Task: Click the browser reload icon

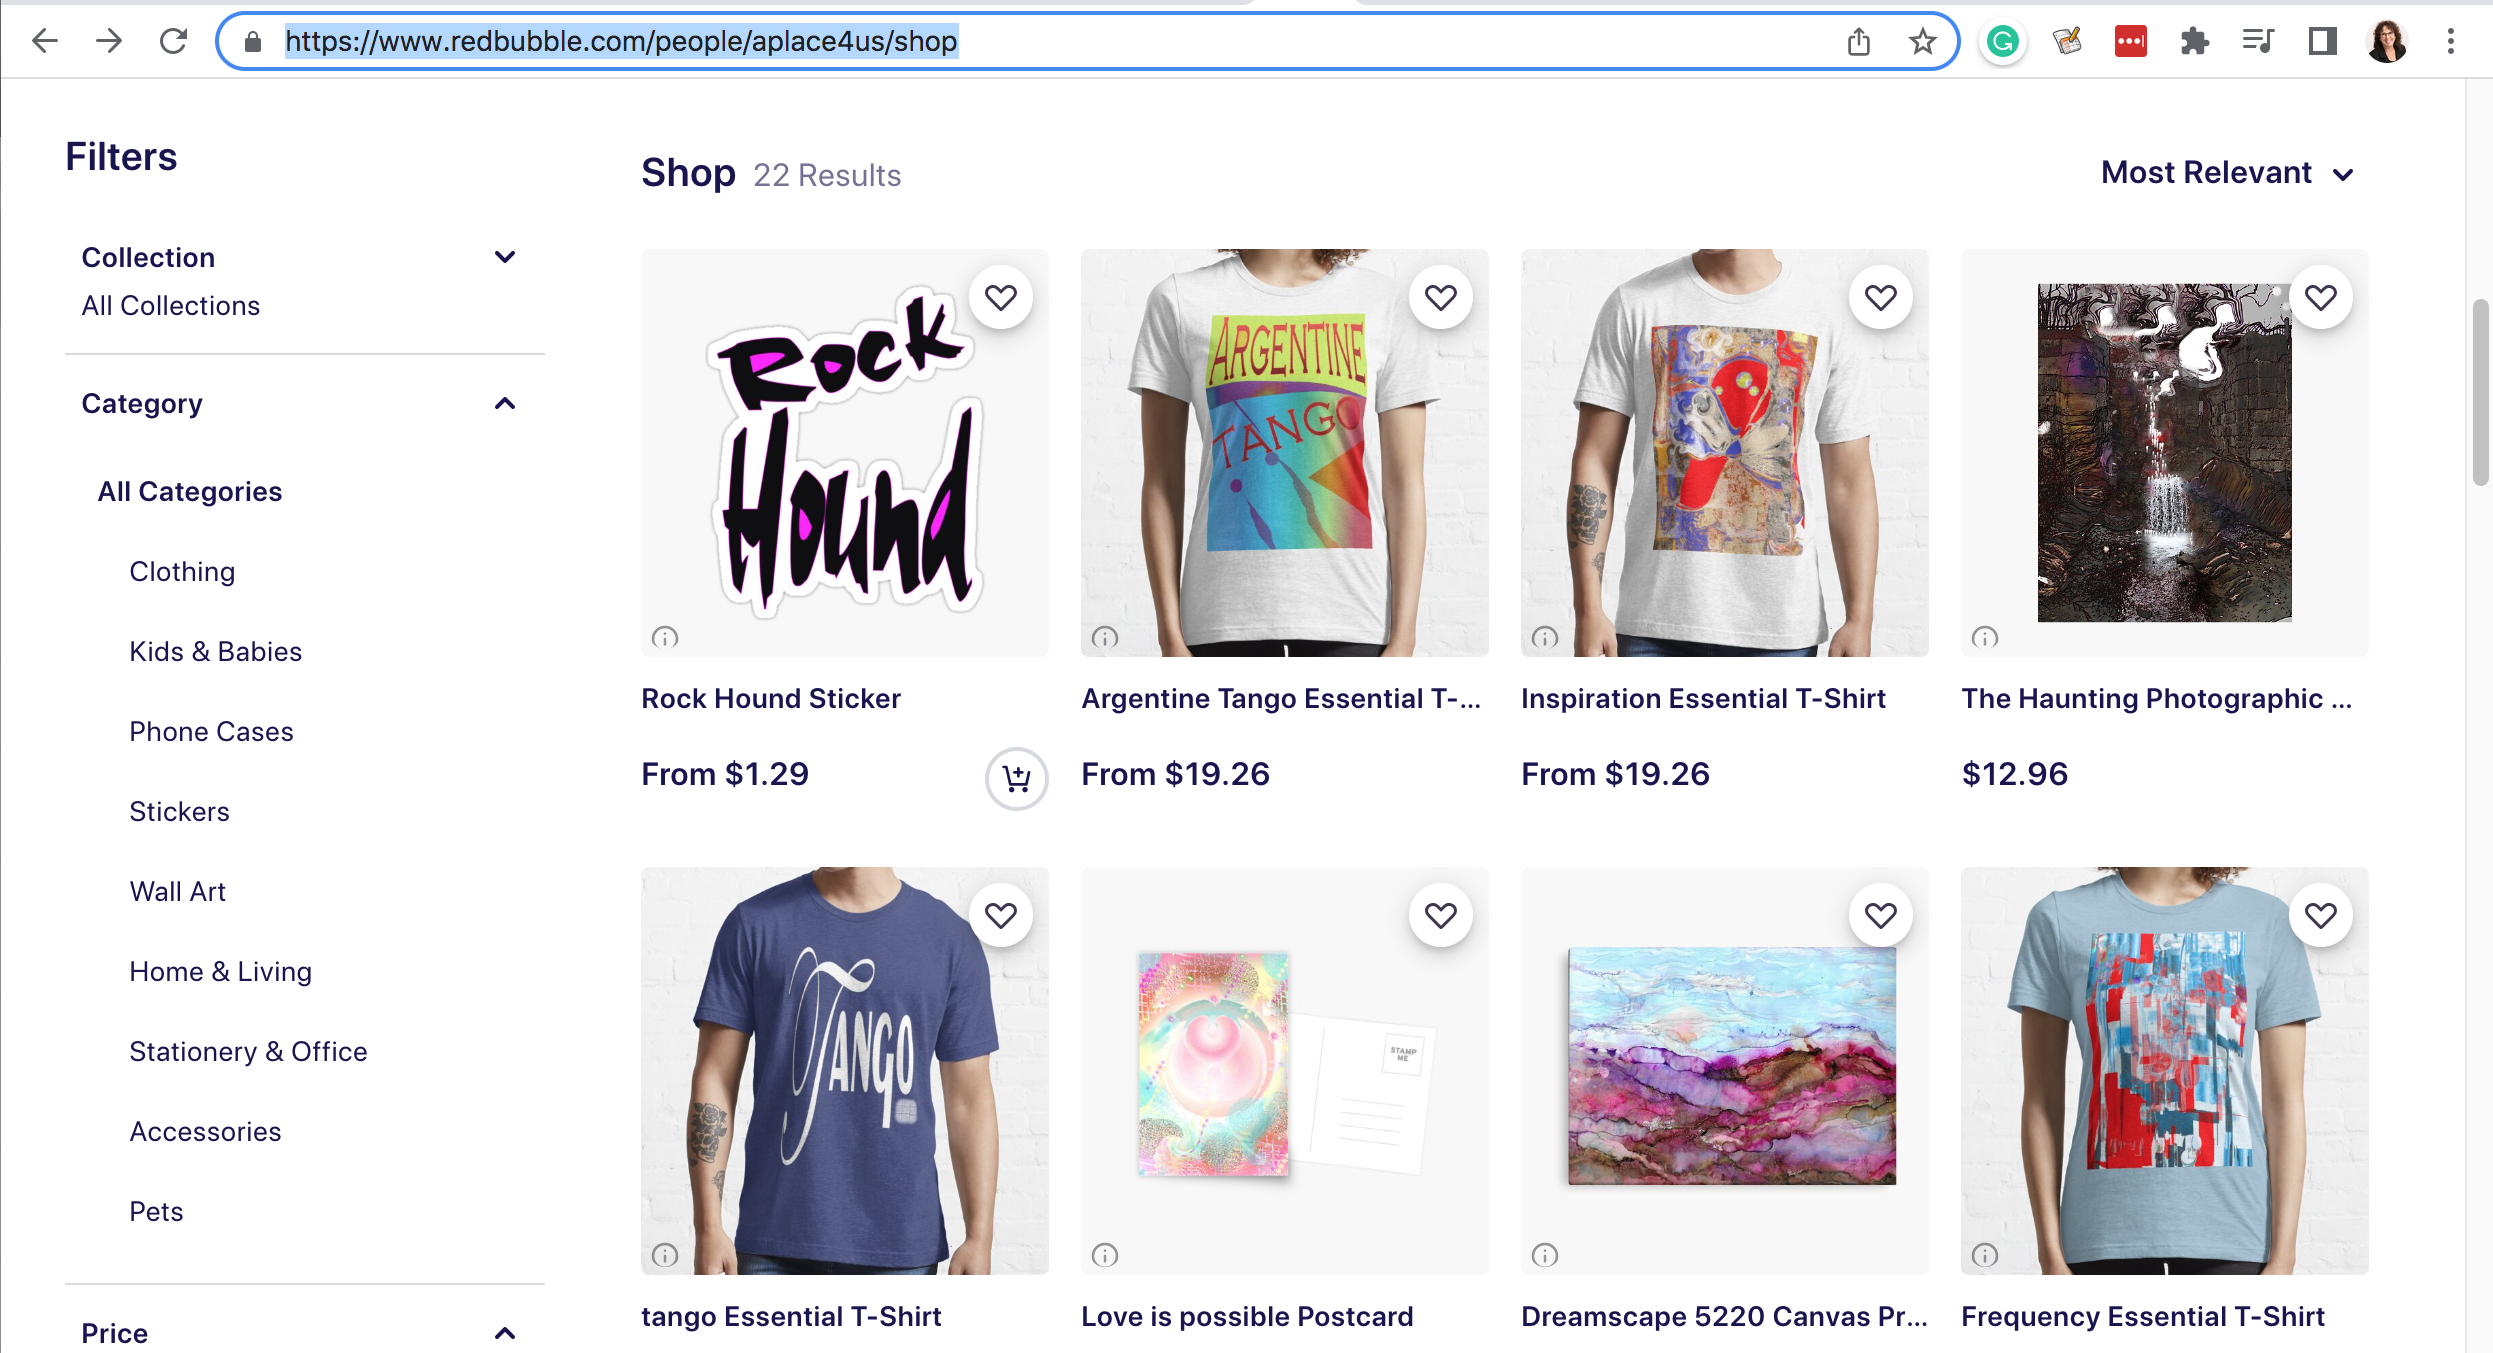Action: tap(173, 41)
